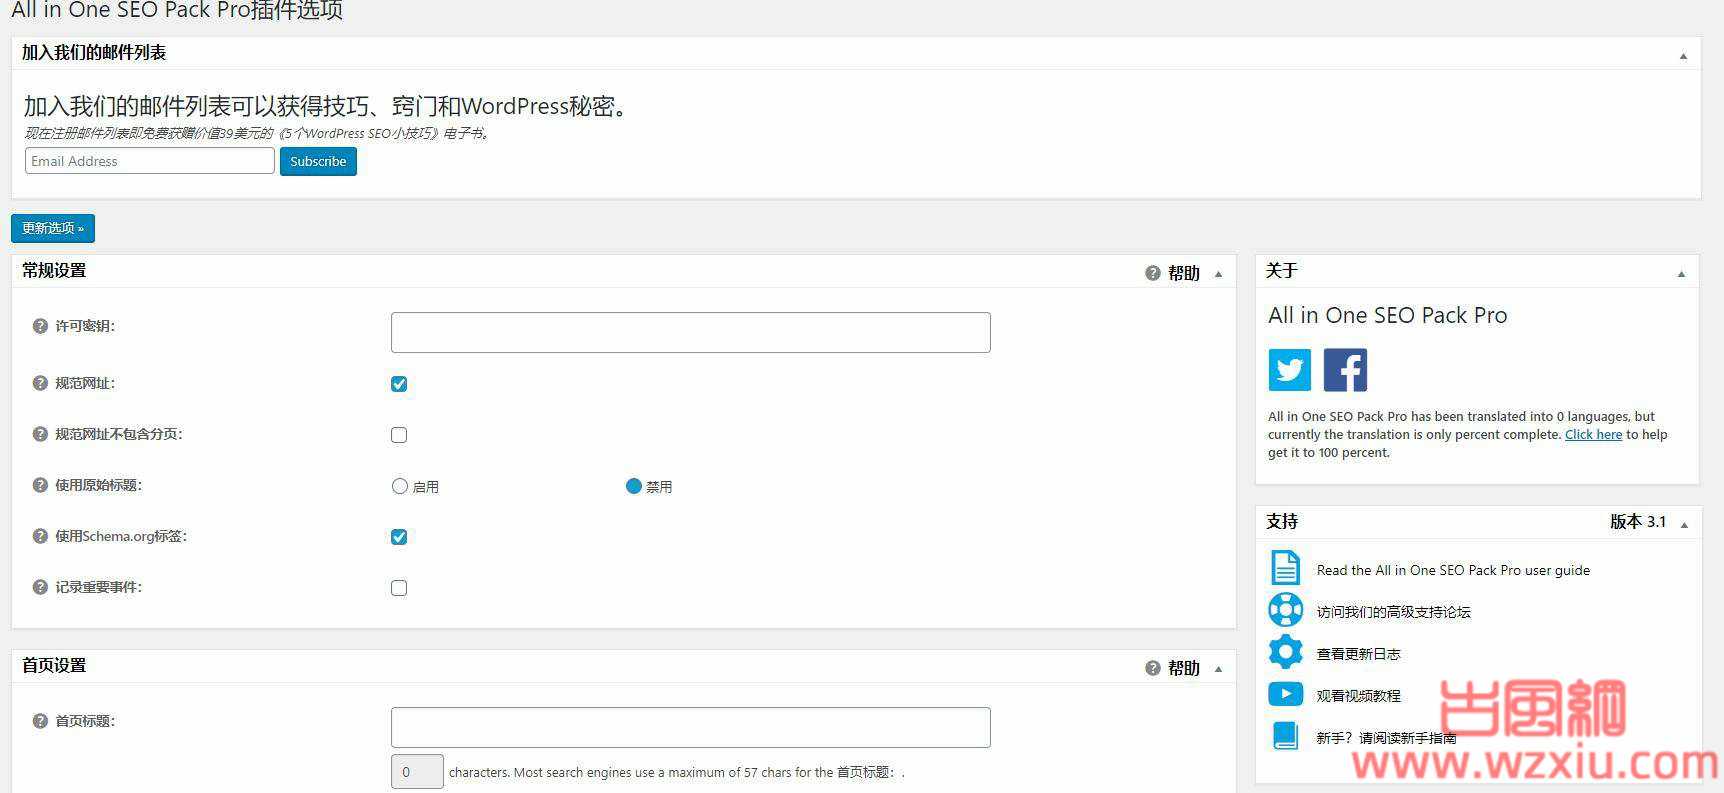
Task: Click help icon beside 规范网址:
Action: [40, 383]
